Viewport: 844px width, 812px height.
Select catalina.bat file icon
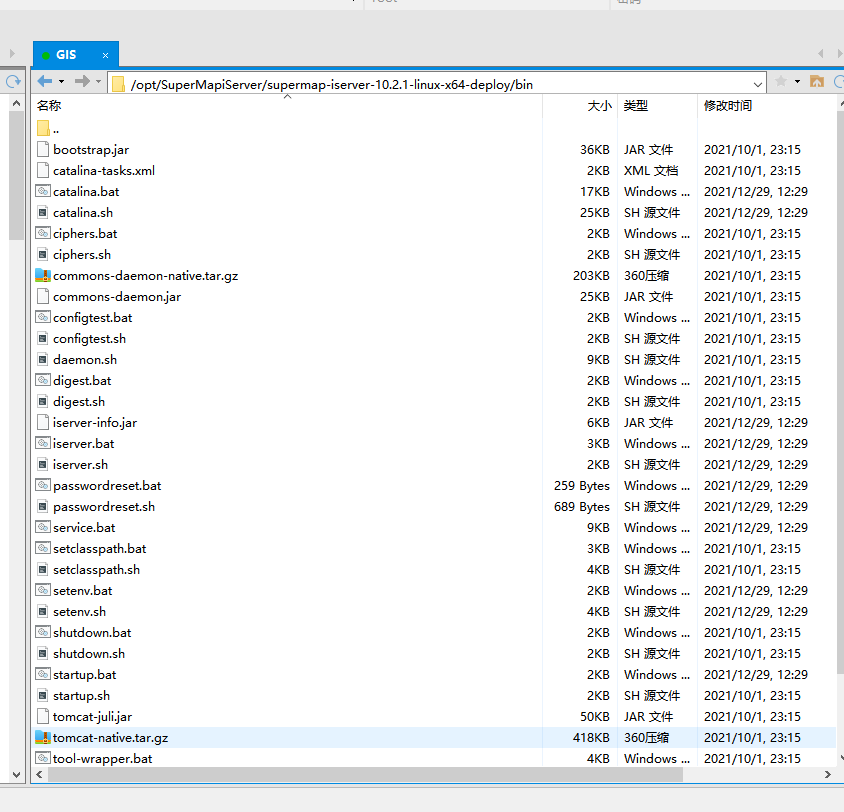click(43, 191)
